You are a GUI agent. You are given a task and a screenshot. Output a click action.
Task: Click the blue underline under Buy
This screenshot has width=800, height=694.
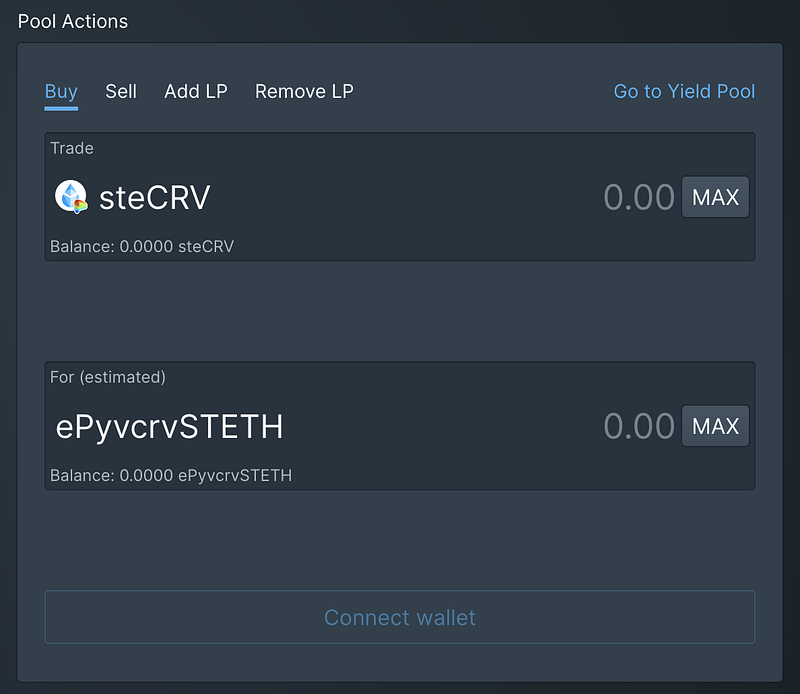61,108
